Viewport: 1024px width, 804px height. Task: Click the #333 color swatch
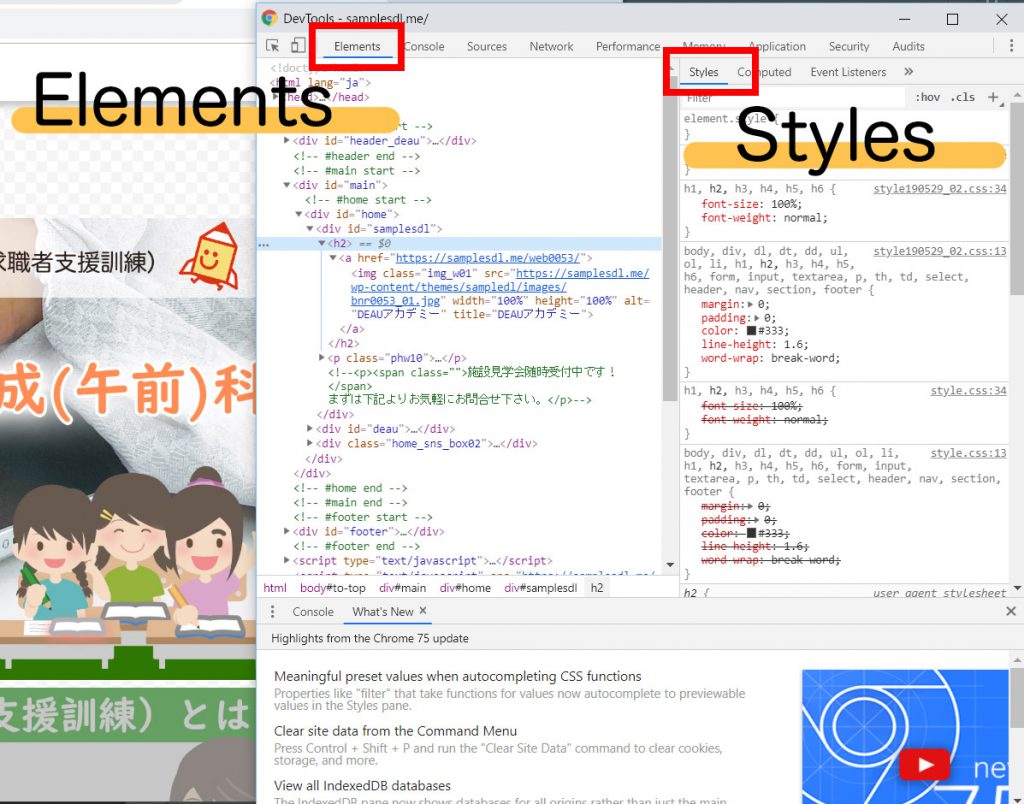[752, 331]
